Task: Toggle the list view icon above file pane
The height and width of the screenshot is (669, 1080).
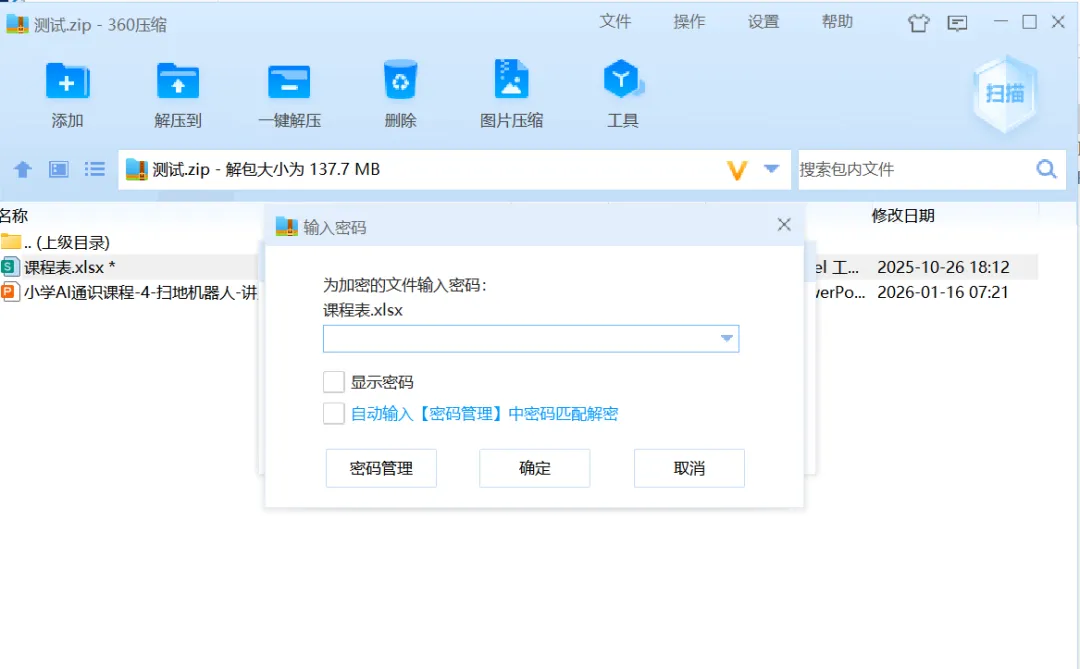Action: point(94,169)
